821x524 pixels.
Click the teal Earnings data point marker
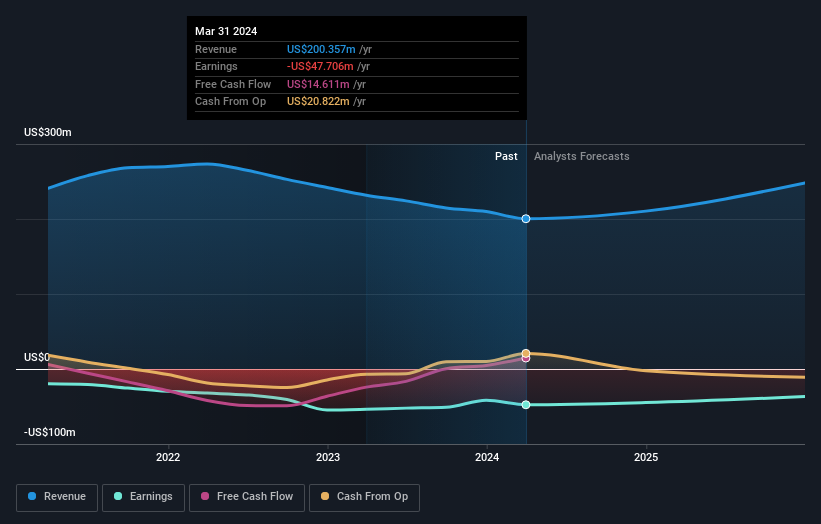pos(526,405)
